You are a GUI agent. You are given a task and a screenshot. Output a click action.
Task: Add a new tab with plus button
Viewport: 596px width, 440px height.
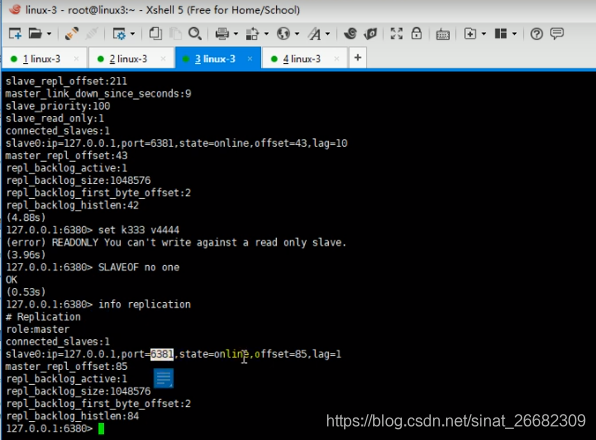coord(358,58)
